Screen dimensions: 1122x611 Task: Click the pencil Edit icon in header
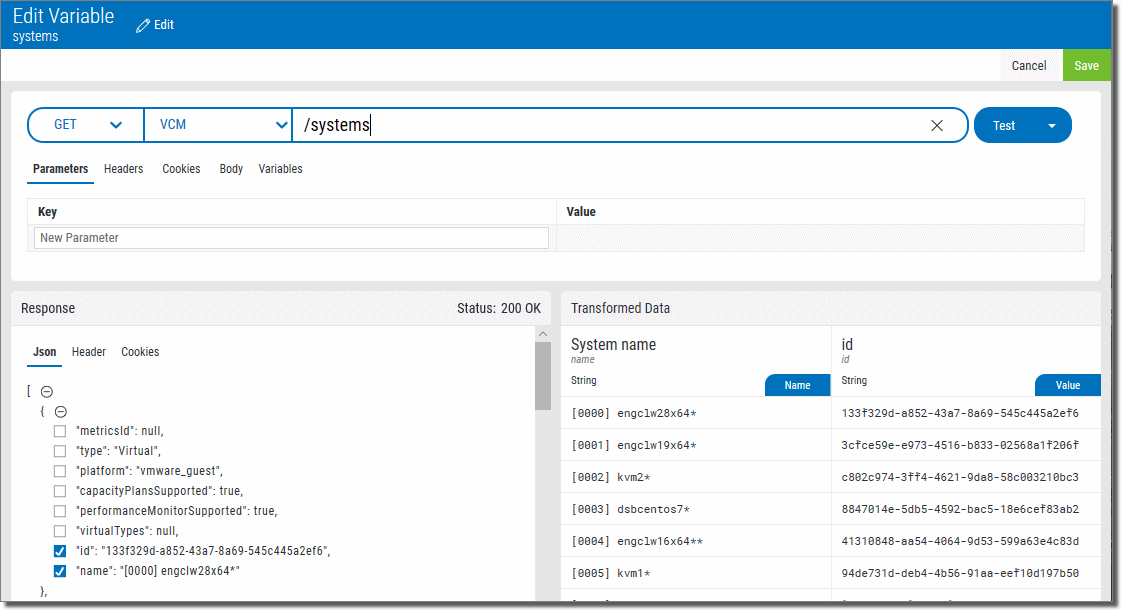pyautogui.click(x=144, y=24)
